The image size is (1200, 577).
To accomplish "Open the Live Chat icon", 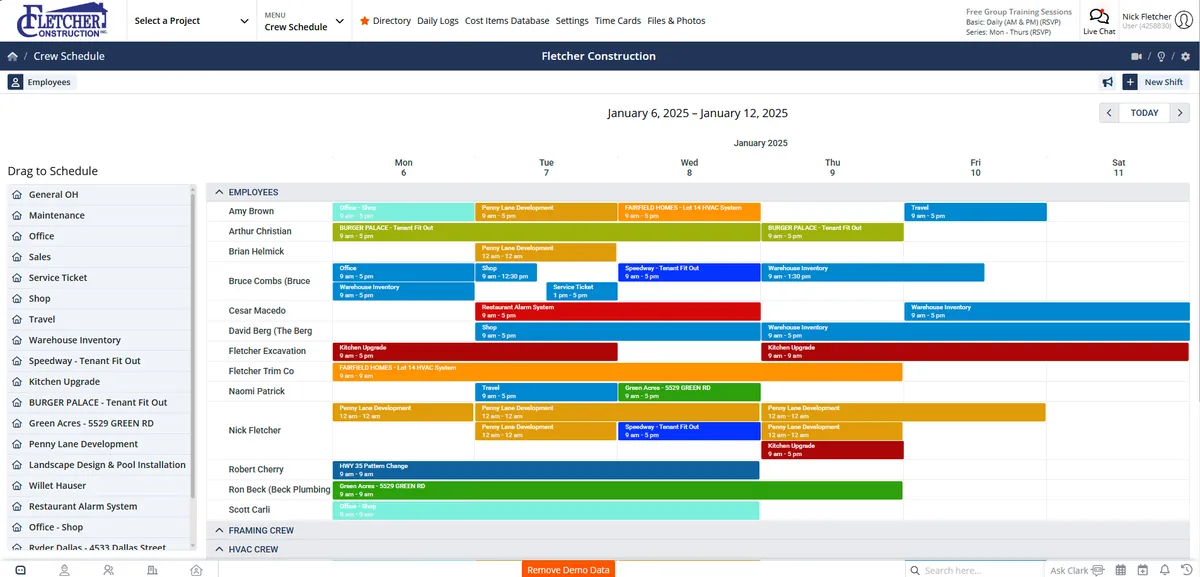I will pos(1098,16).
